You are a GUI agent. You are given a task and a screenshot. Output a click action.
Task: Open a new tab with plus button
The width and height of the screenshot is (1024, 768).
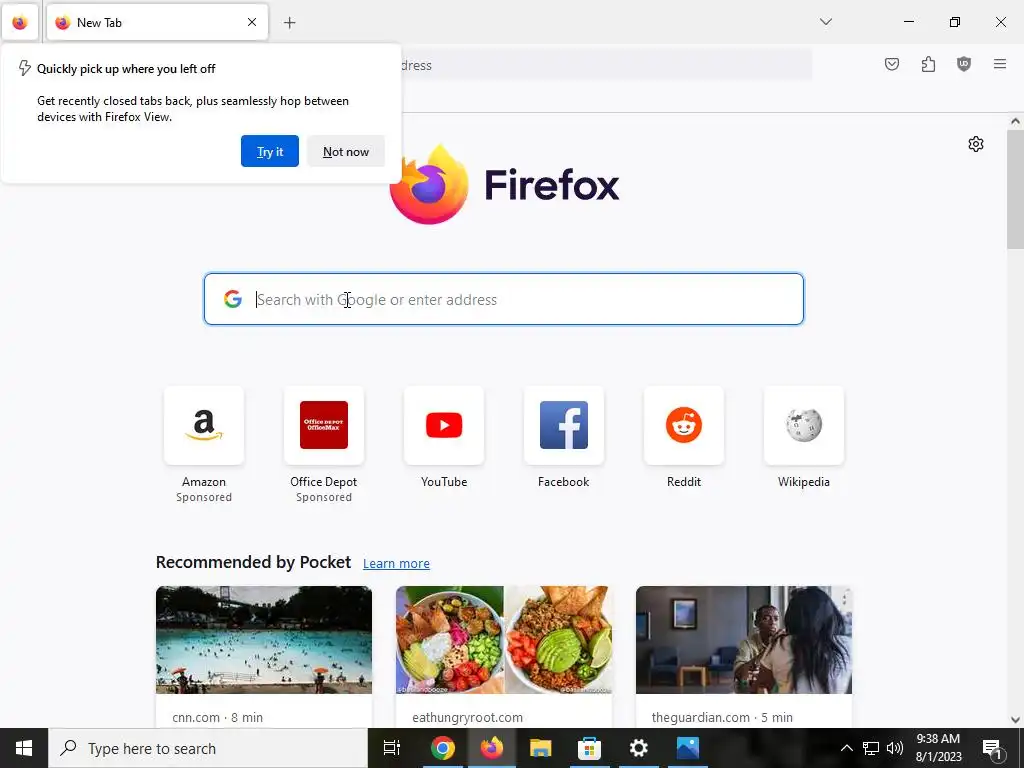289,23
